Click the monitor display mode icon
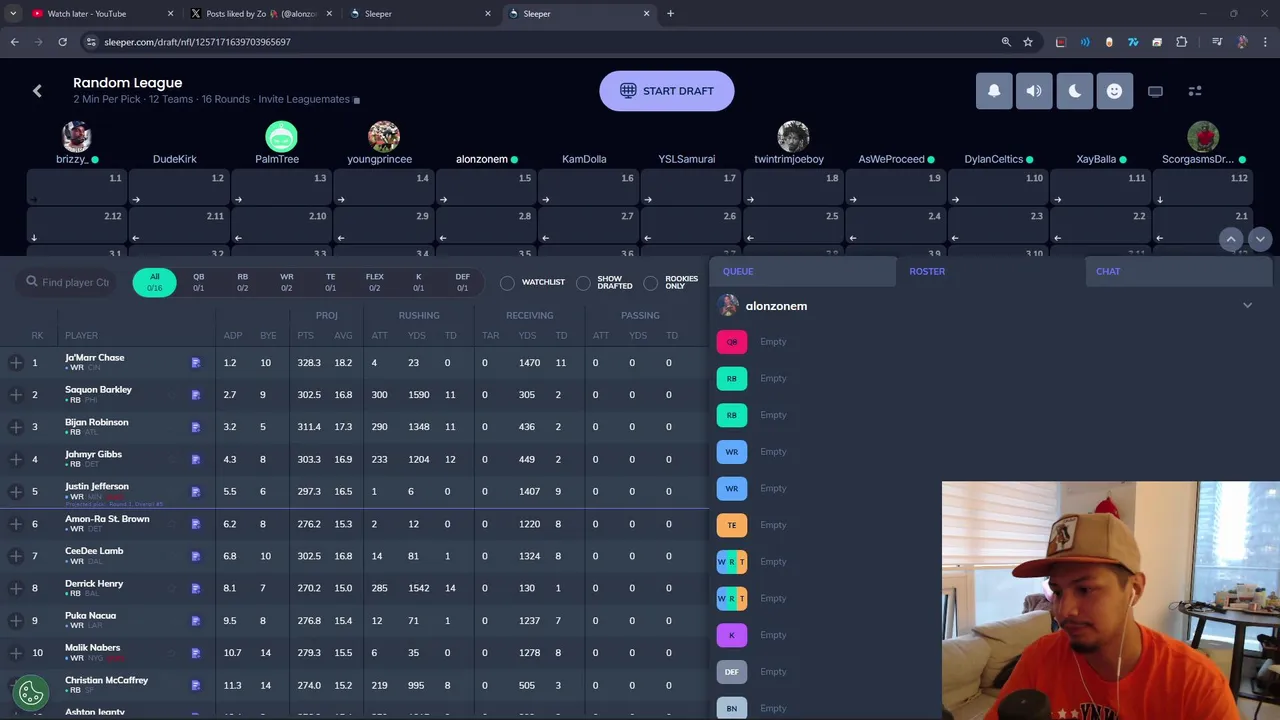Viewport: 1280px width, 720px height. [x=1155, y=91]
